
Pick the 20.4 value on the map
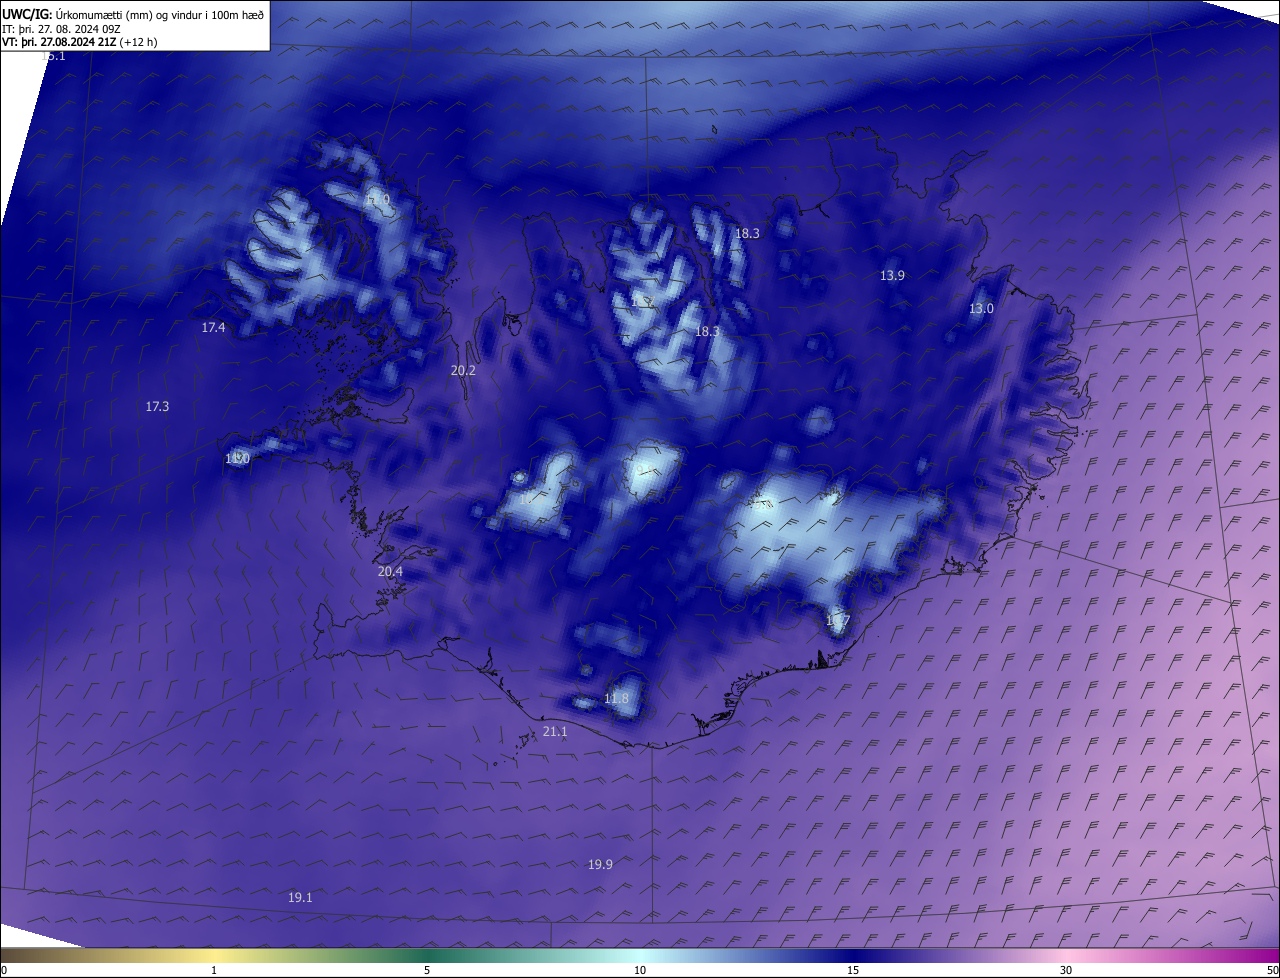click(x=390, y=571)
